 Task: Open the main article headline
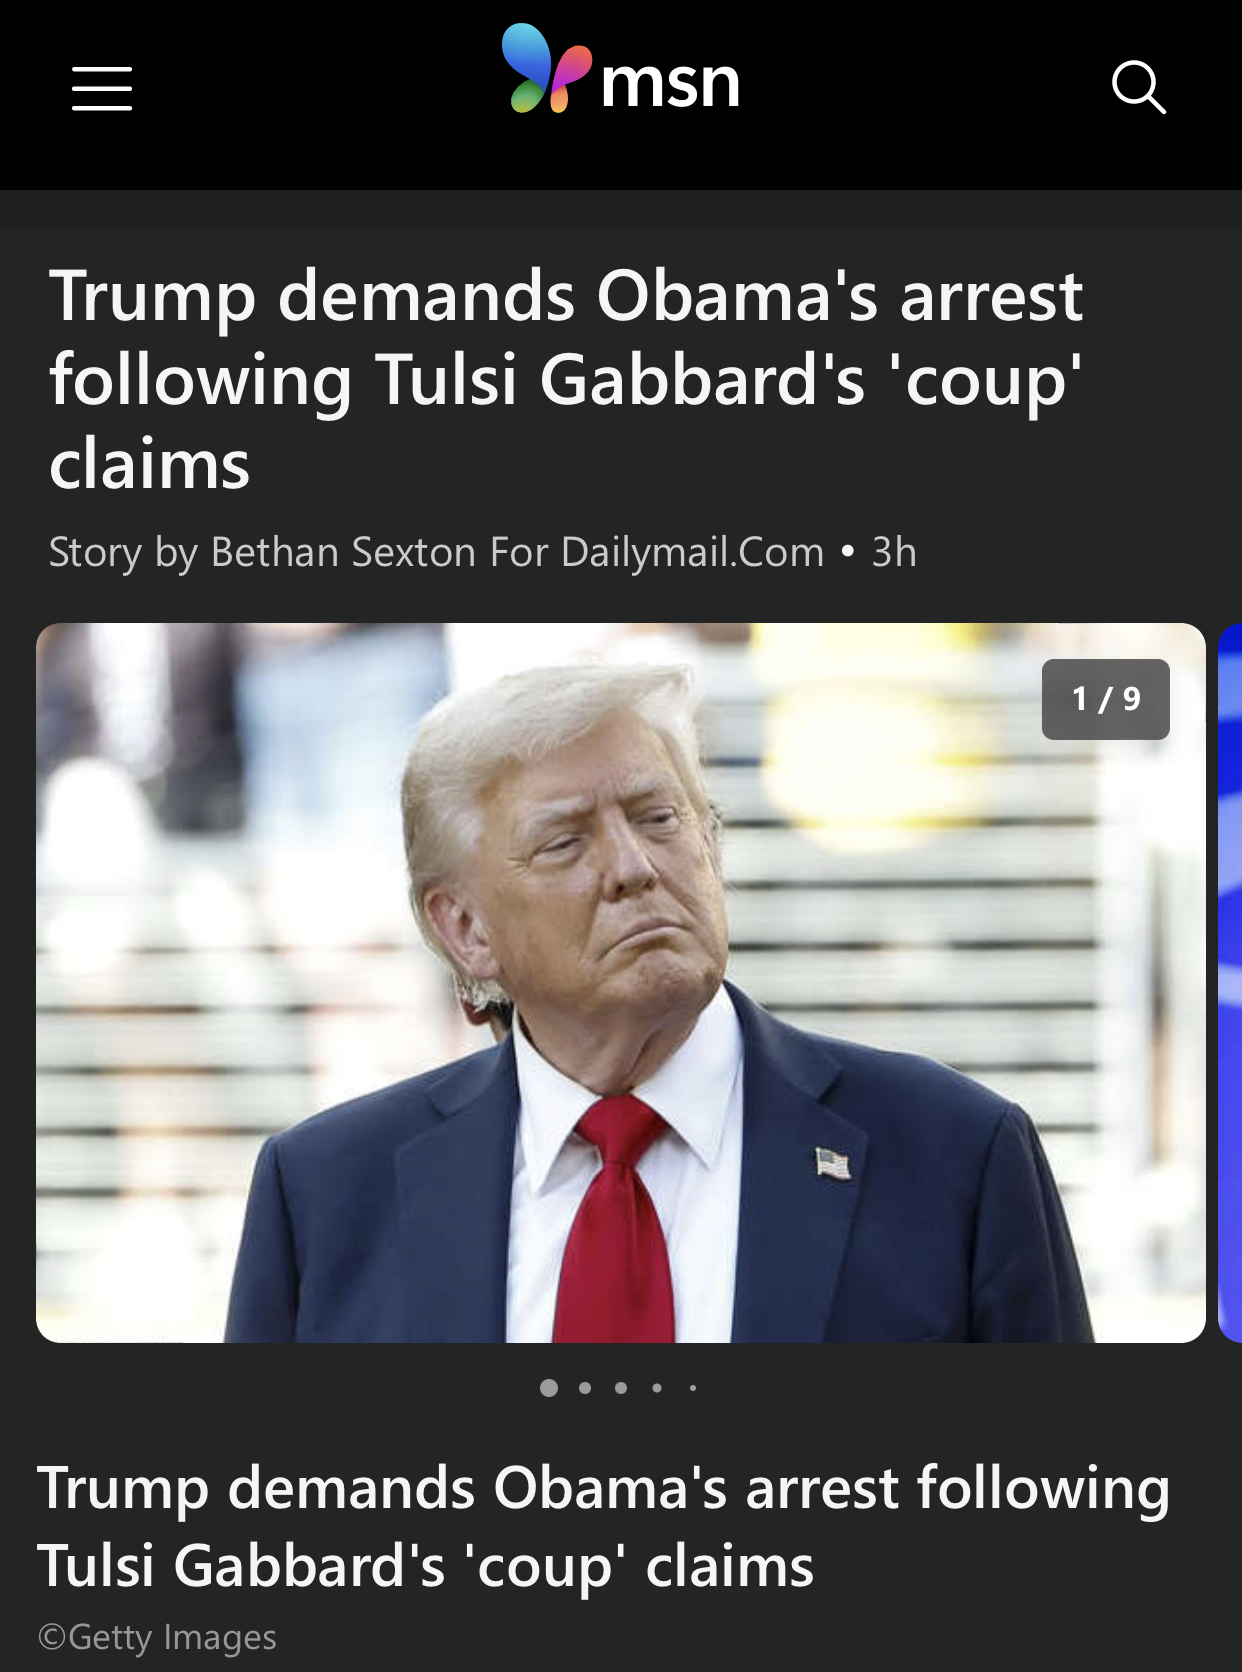tap(566, 380)
